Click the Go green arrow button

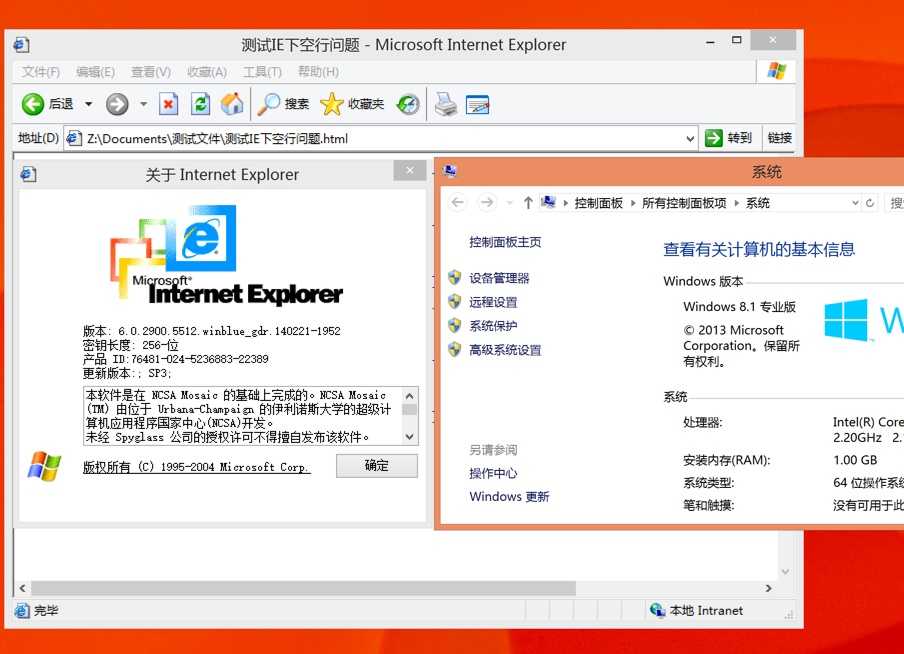(x=713, y=138)
